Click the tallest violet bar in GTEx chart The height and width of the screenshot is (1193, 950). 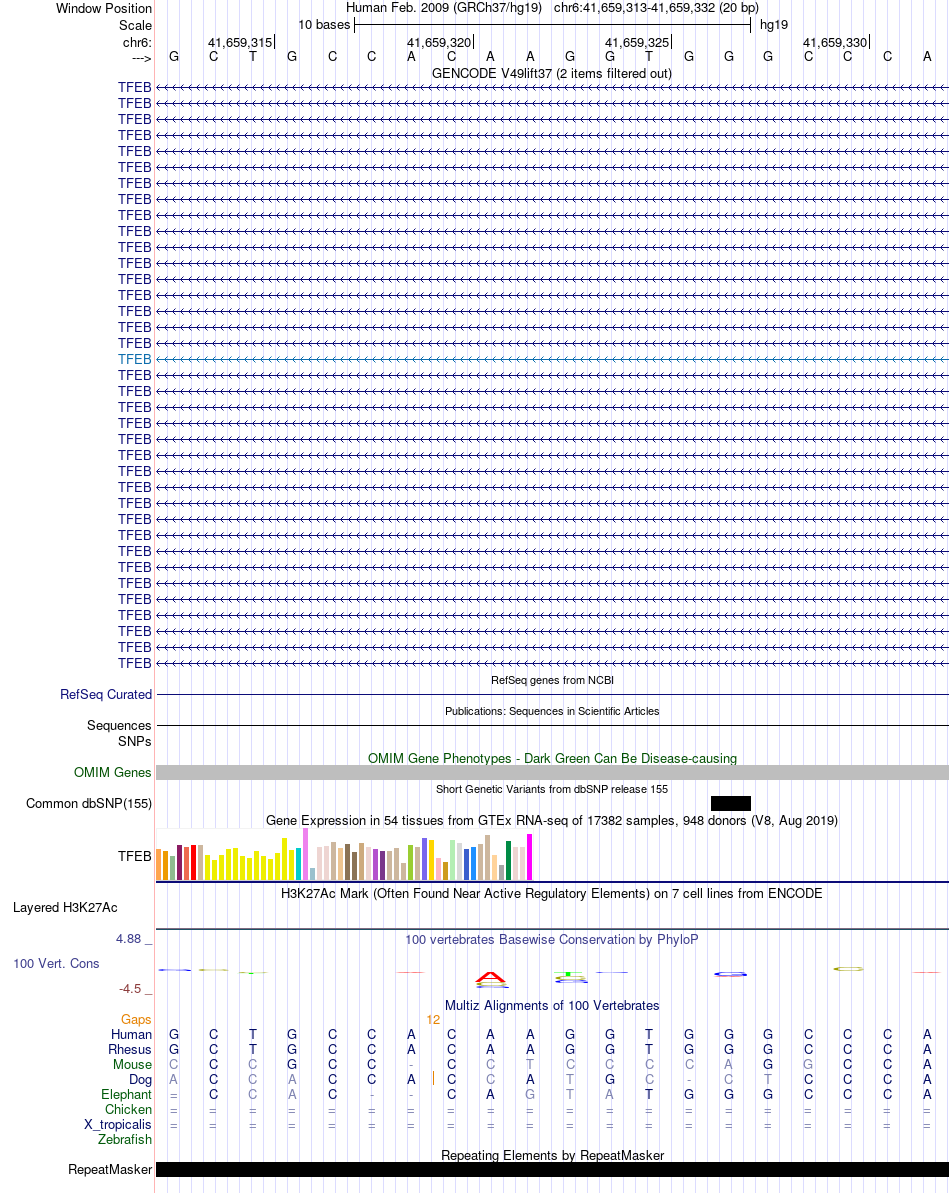pyautogui.click(x=306, y=854)
